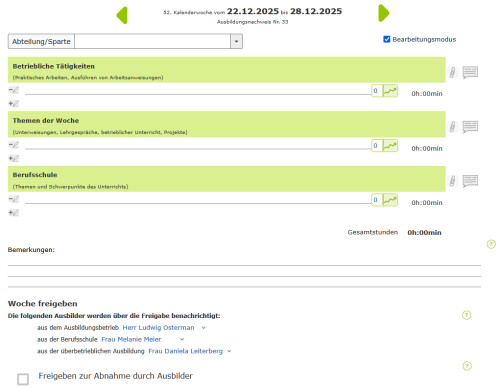The image size is (500, 388).
Task: Select Herr Ludwig Osterman trainer dropdown
Action: [164, 328]
